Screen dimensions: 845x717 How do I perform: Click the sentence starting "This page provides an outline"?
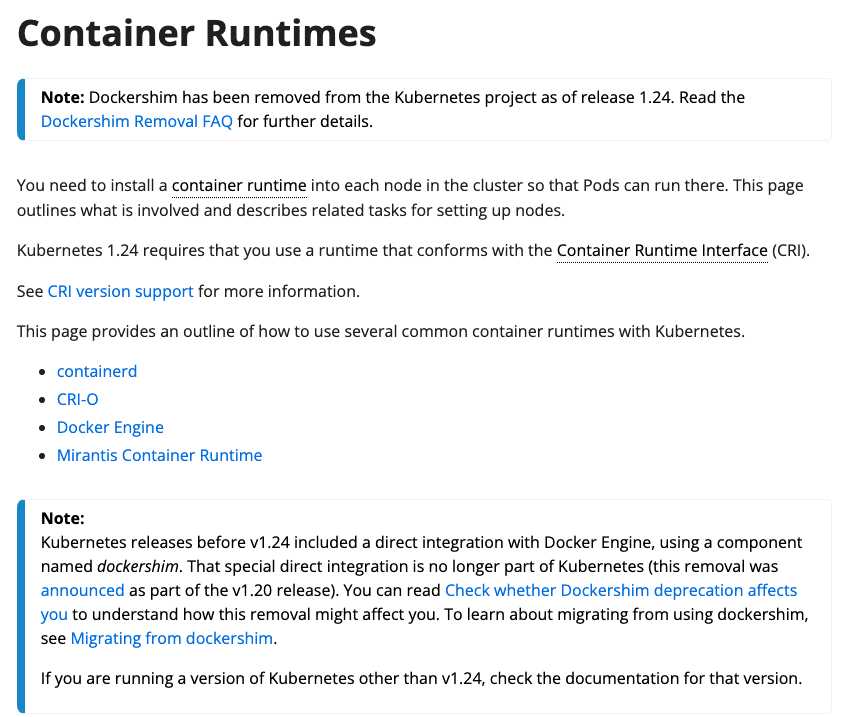pos(380,331)
